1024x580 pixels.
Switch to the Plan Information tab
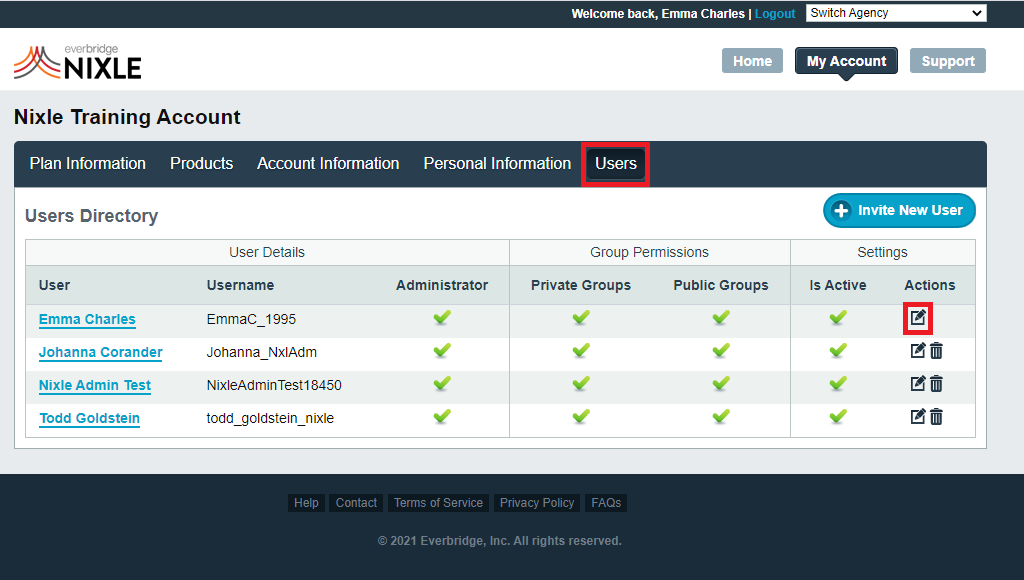tap(88, 163)
